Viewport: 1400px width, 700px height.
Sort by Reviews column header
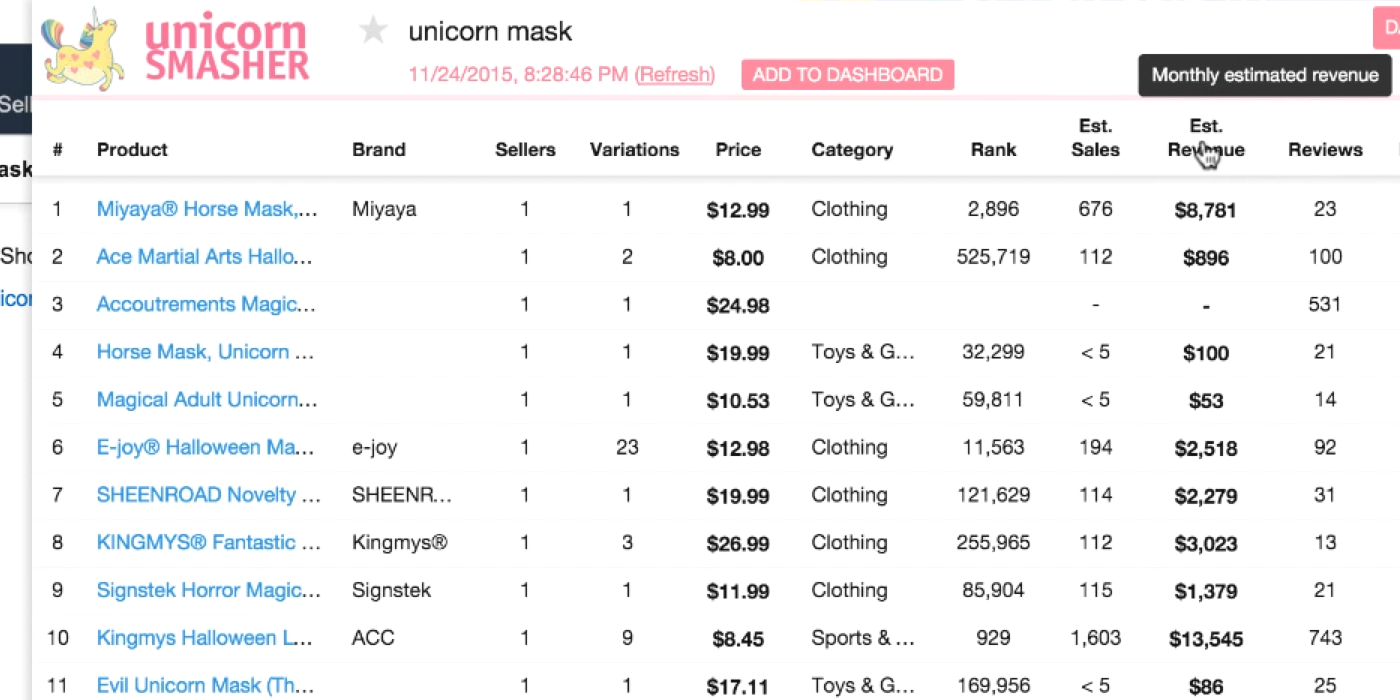point(1325,150)
